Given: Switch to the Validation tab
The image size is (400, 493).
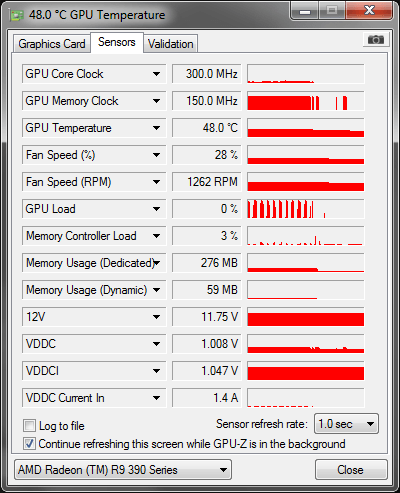Looking at the screenshot, I should (171, 44).
